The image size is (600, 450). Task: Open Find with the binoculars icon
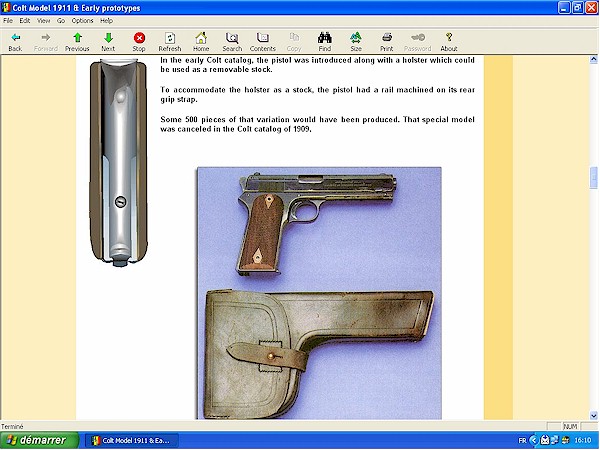point(324,42)
